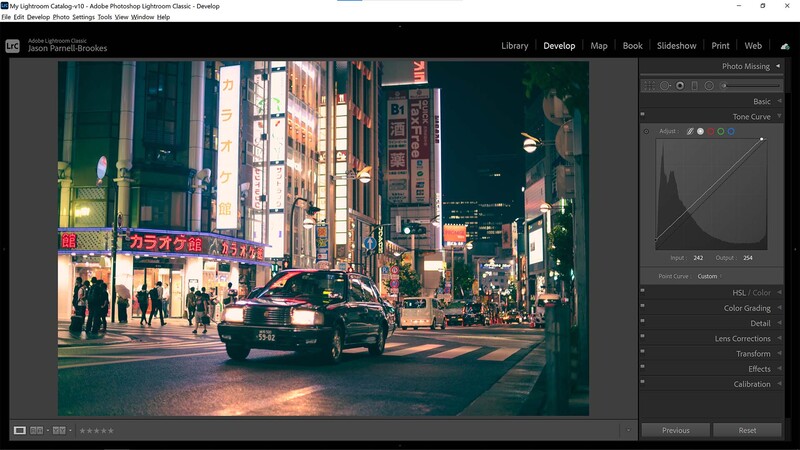Viewport: 800px width, 450px height.
Task: Switch to the Library module
Action: point(514,46)
